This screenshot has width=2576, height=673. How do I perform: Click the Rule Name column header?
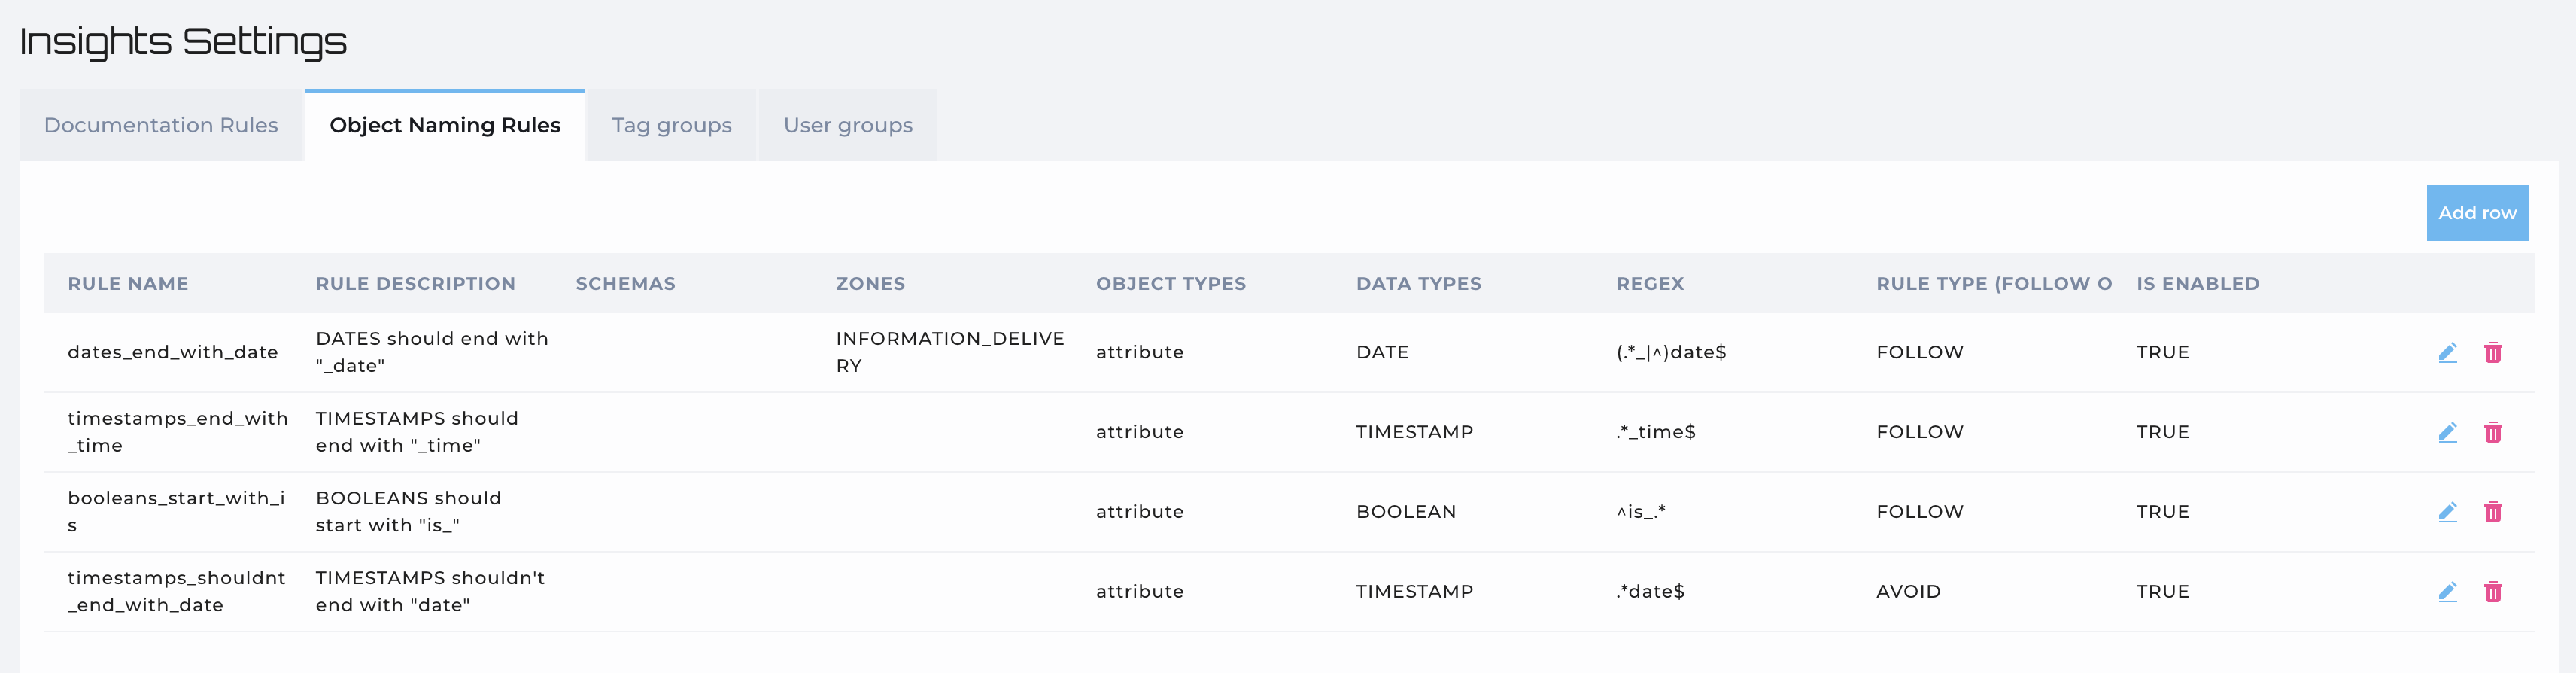(128, 284)
